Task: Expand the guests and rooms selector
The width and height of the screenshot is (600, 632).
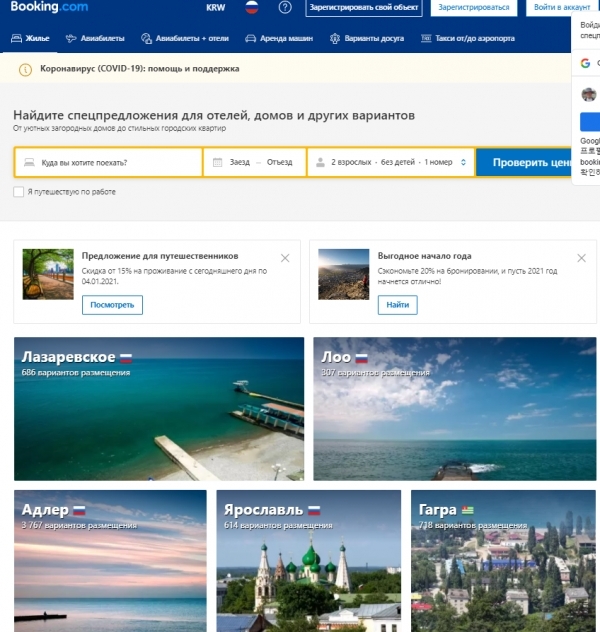Action: tap(390, 162)
